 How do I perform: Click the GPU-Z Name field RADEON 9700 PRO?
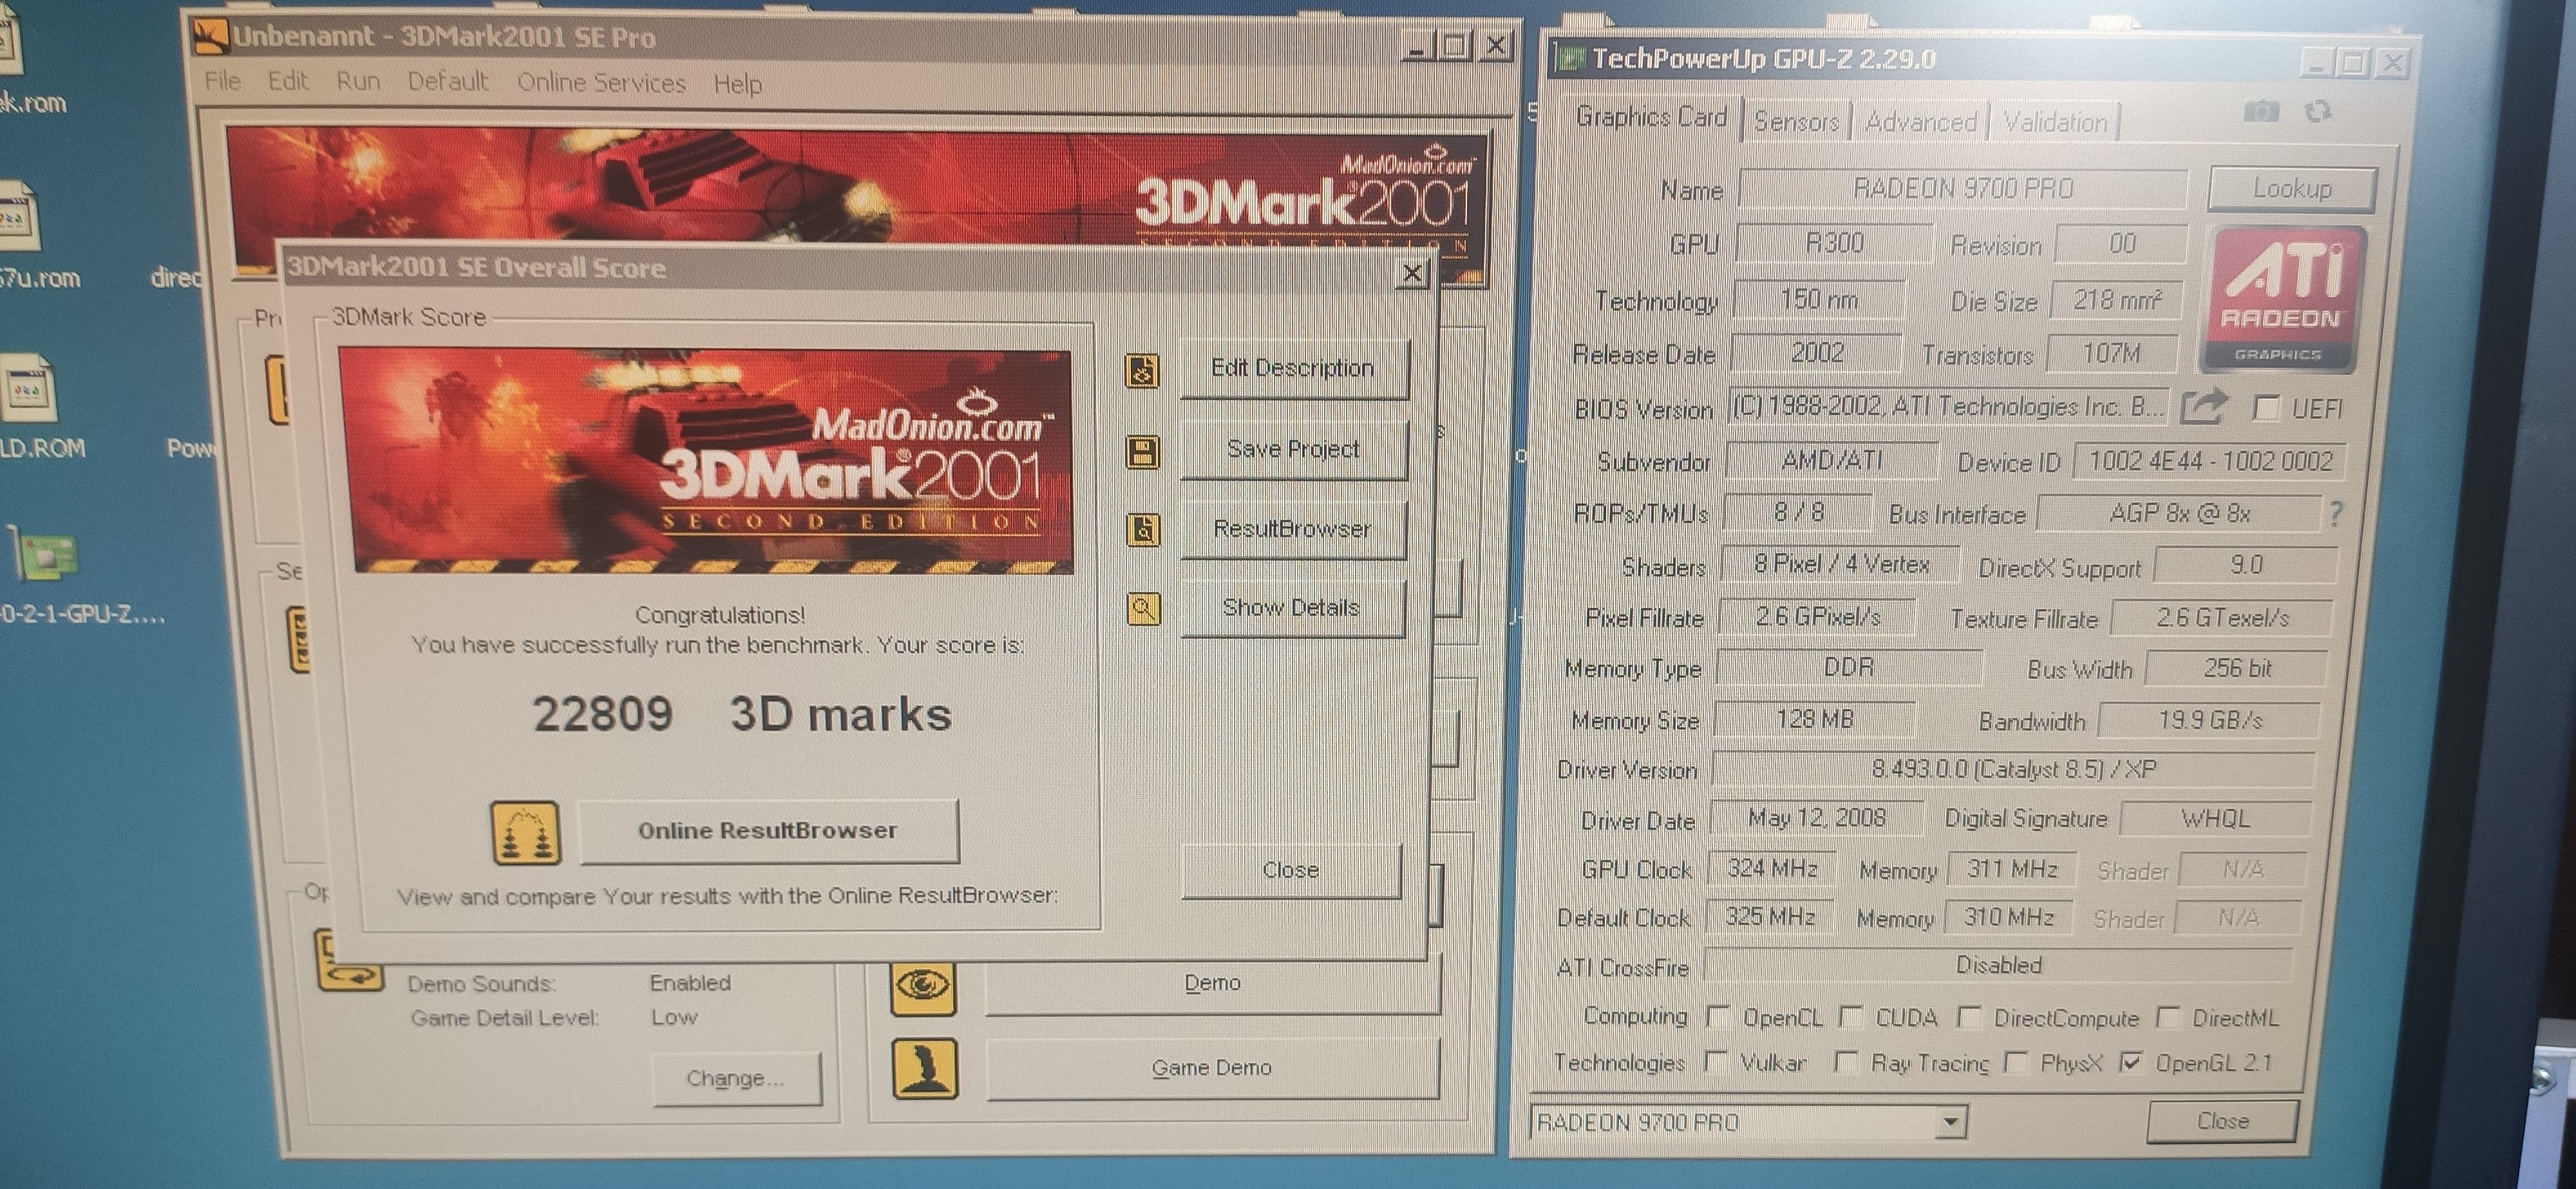click(1963, 189)
